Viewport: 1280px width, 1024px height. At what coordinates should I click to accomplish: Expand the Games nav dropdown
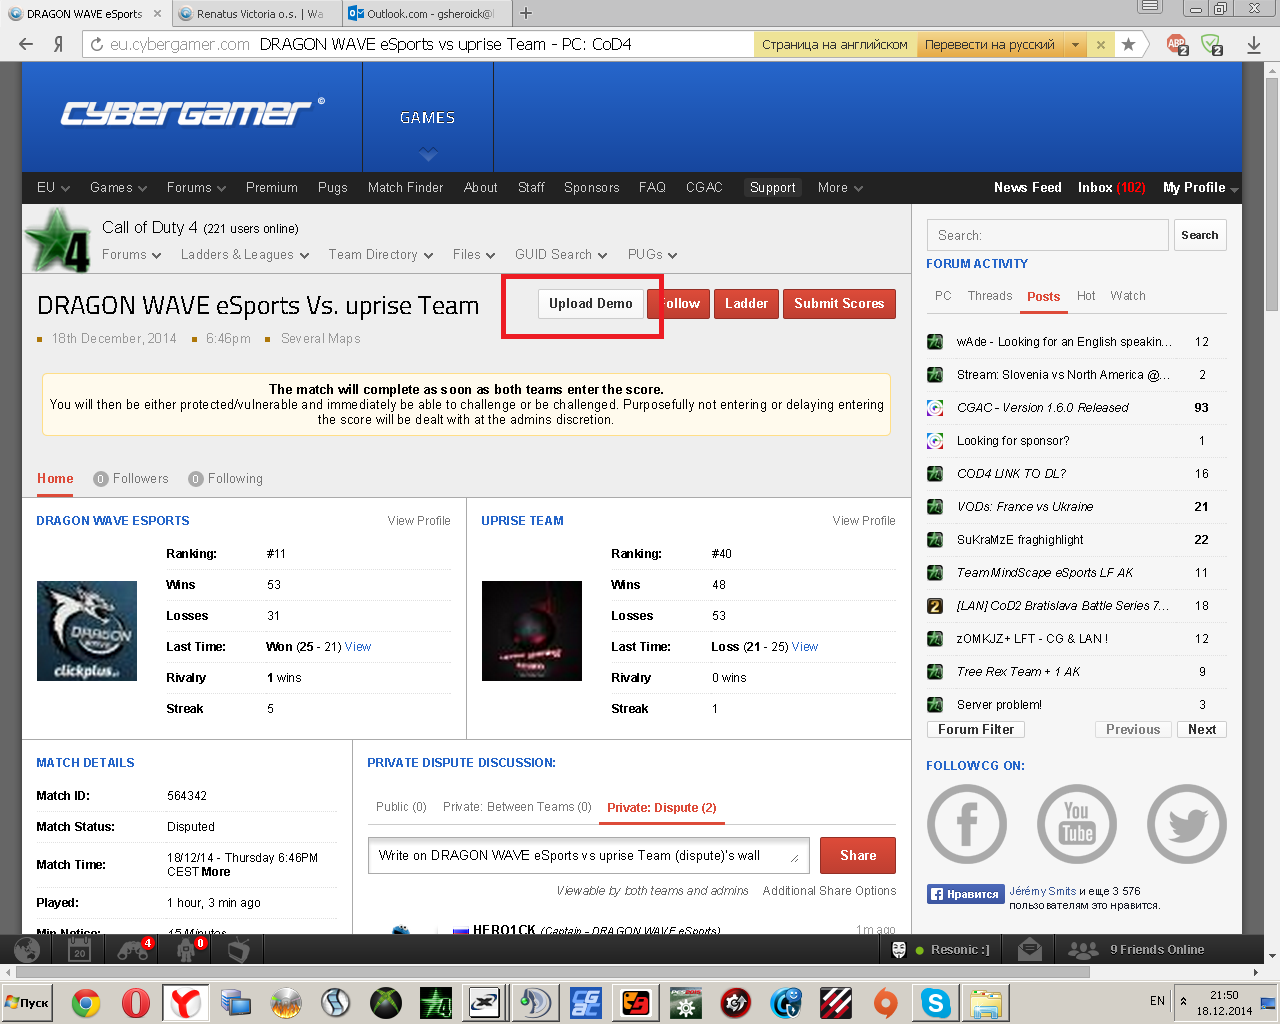pos(118,187)
